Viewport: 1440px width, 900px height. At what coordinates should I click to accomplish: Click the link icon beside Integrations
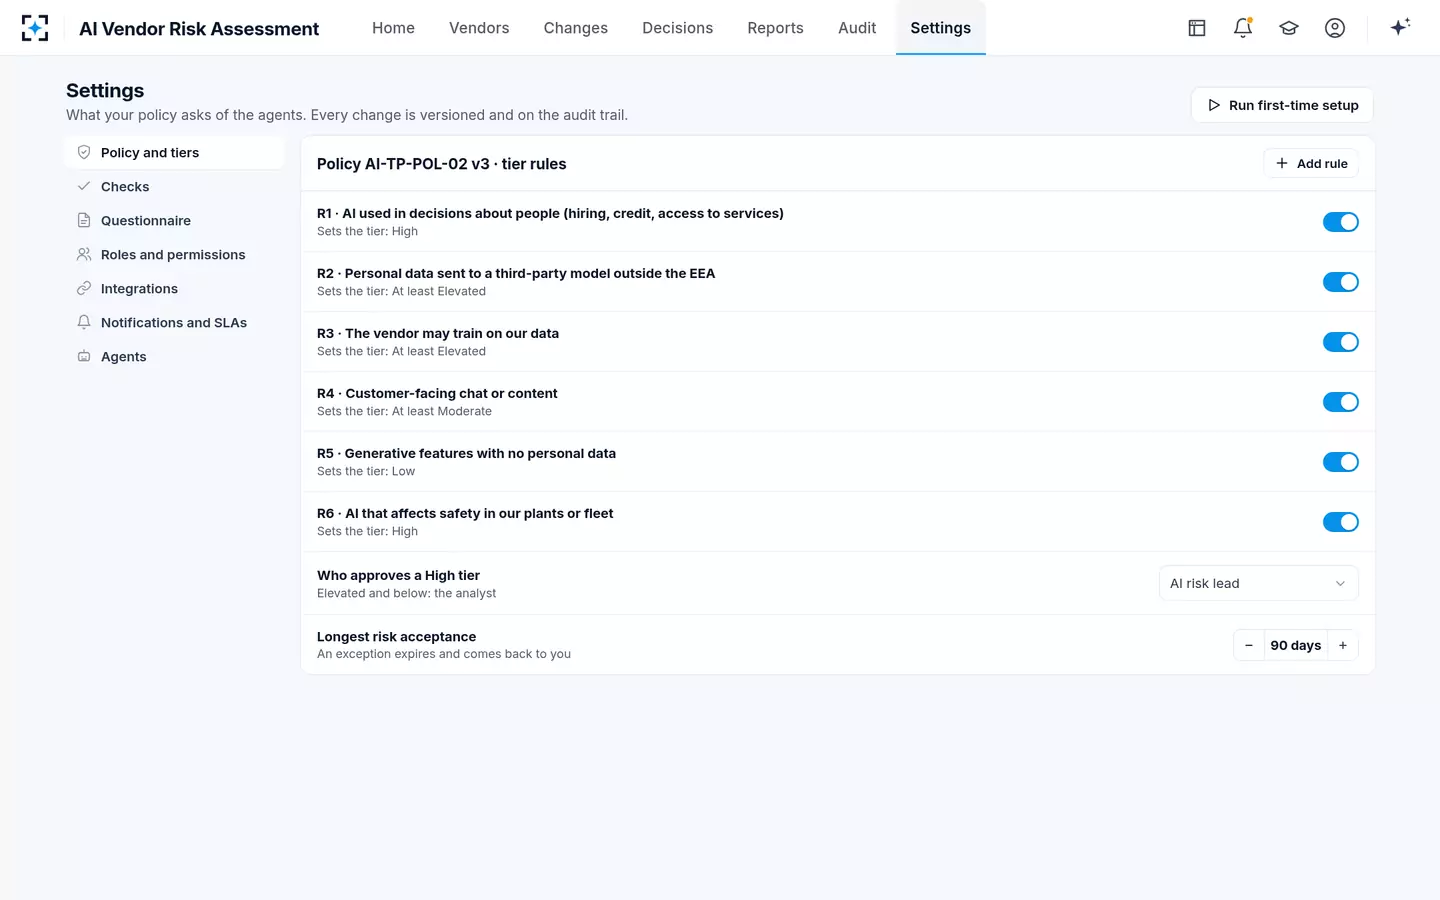click(x=84, y=288)
